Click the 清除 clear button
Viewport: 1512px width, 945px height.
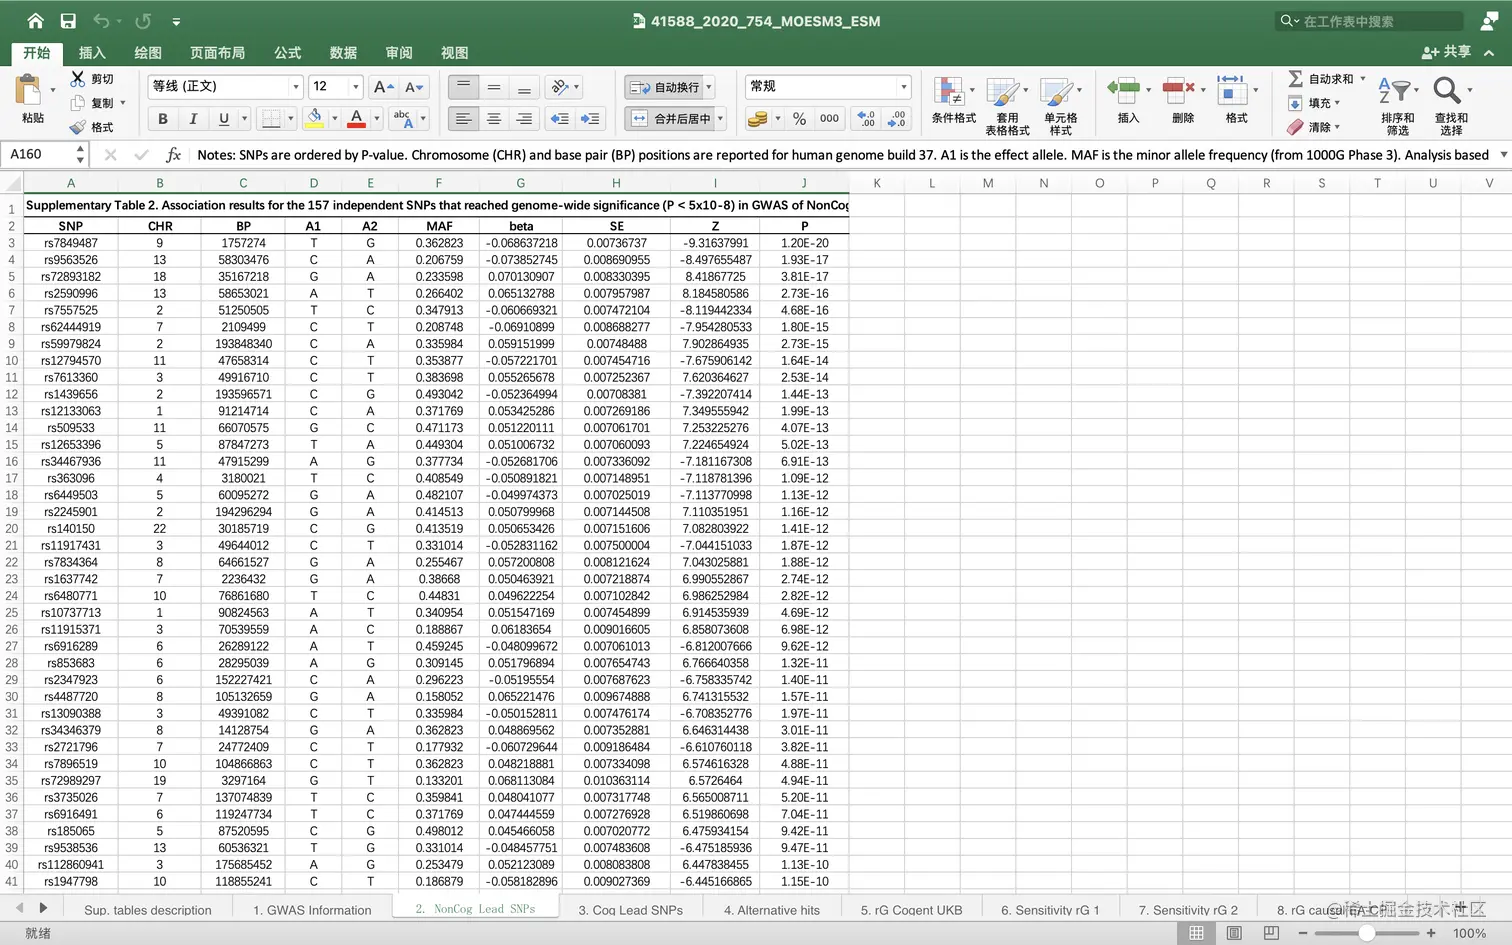point(1314,127)
